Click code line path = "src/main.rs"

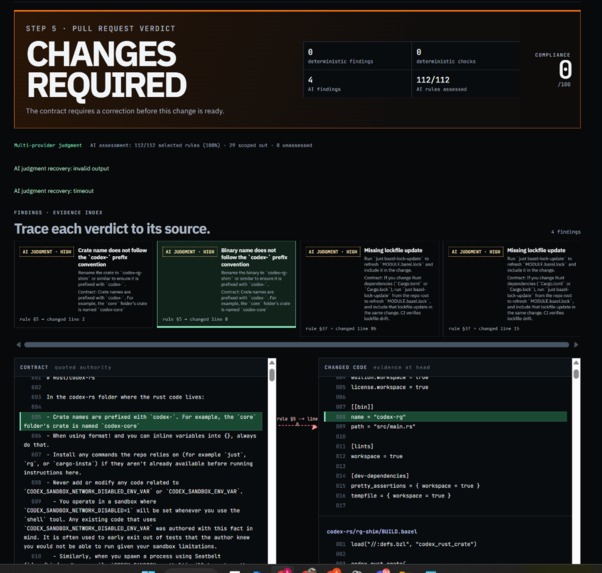383,426
